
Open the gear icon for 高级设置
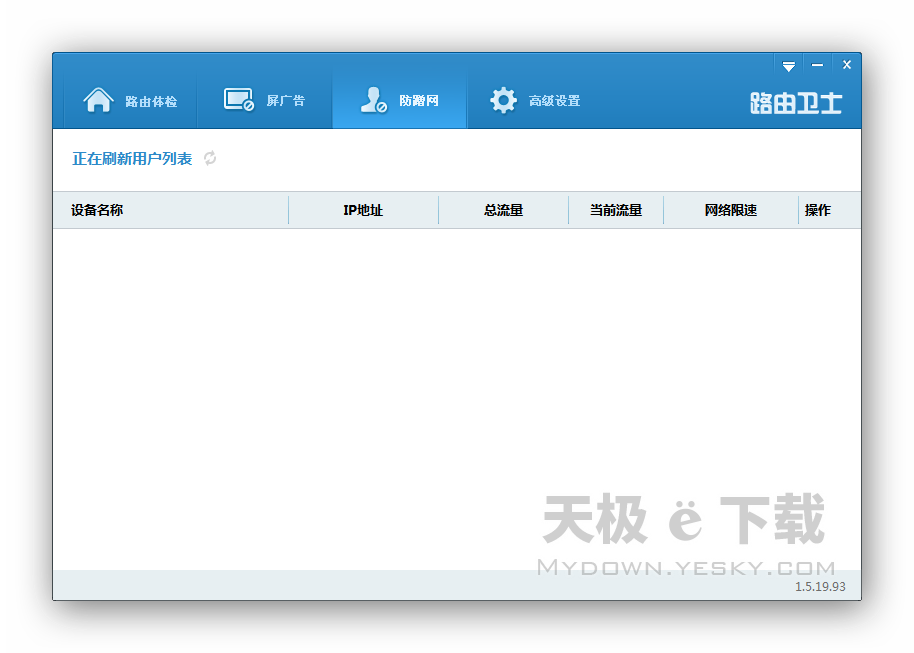pos(503,101)
